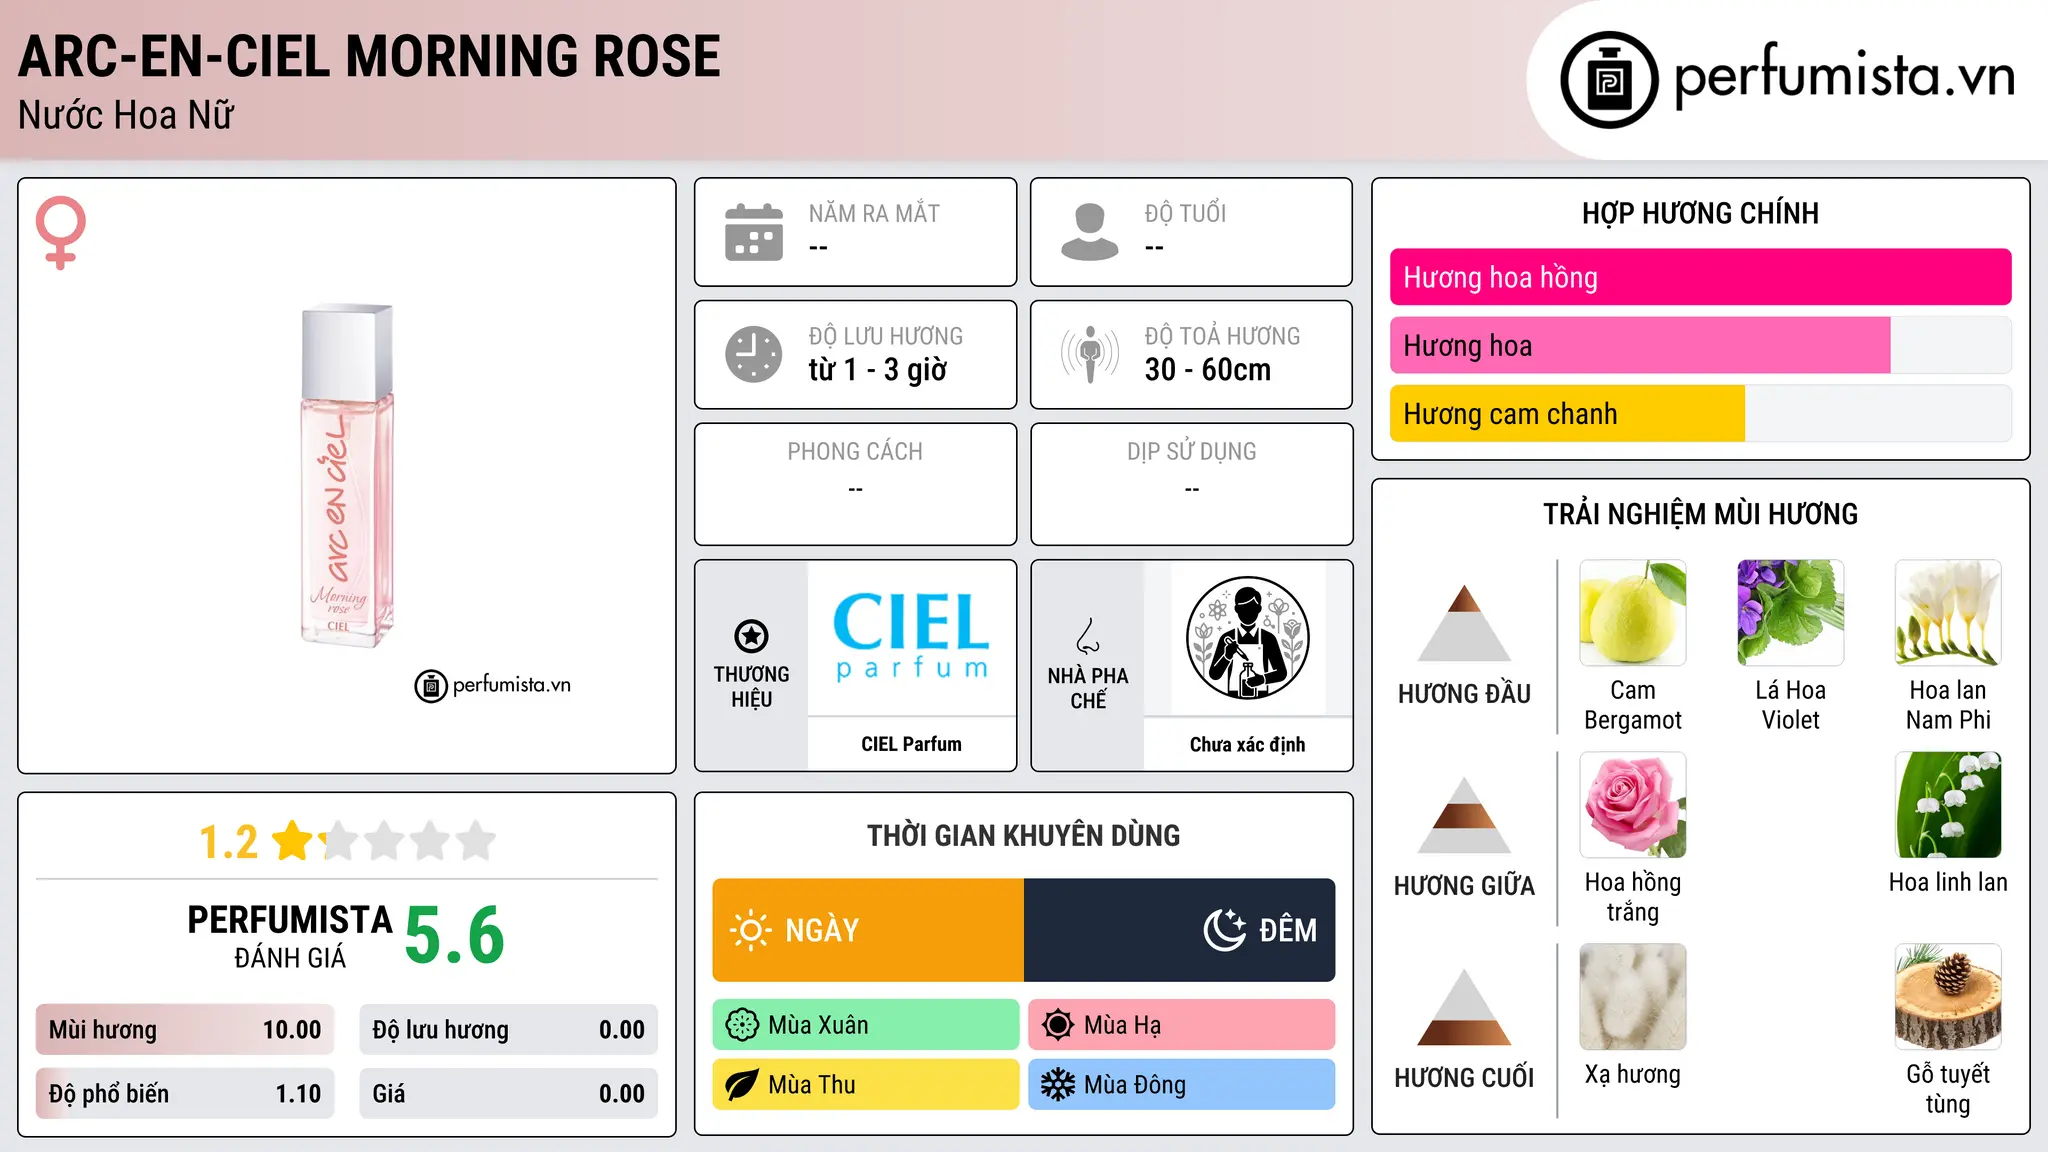Select the Mùa Thu season tag
Viewport: 2048px width, 1152px height.
tap(866, 1085)
